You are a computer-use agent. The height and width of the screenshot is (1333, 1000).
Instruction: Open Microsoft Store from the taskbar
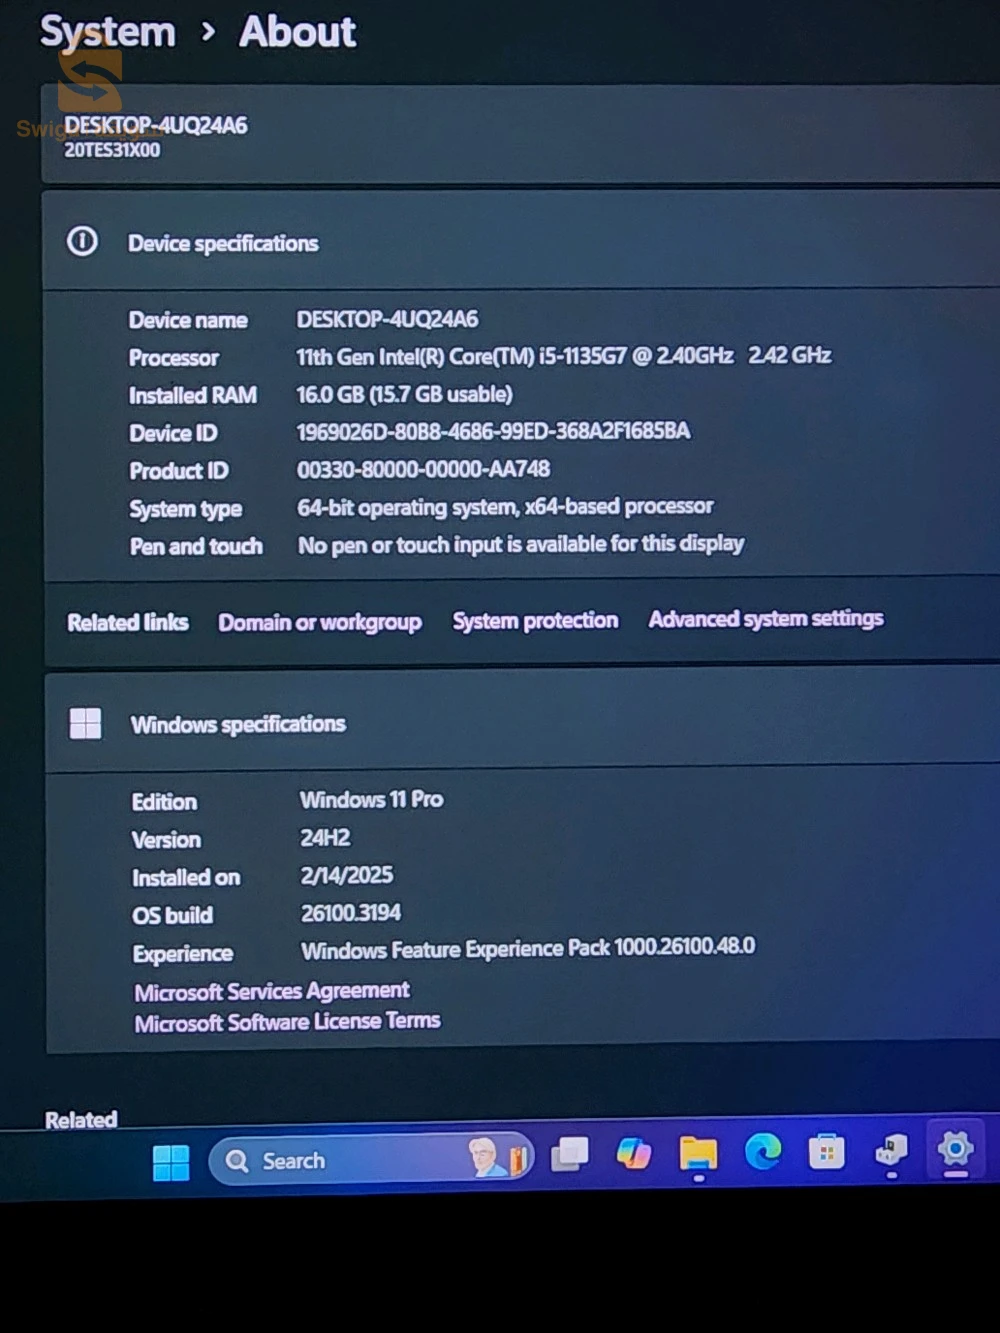pos(827,1152)
